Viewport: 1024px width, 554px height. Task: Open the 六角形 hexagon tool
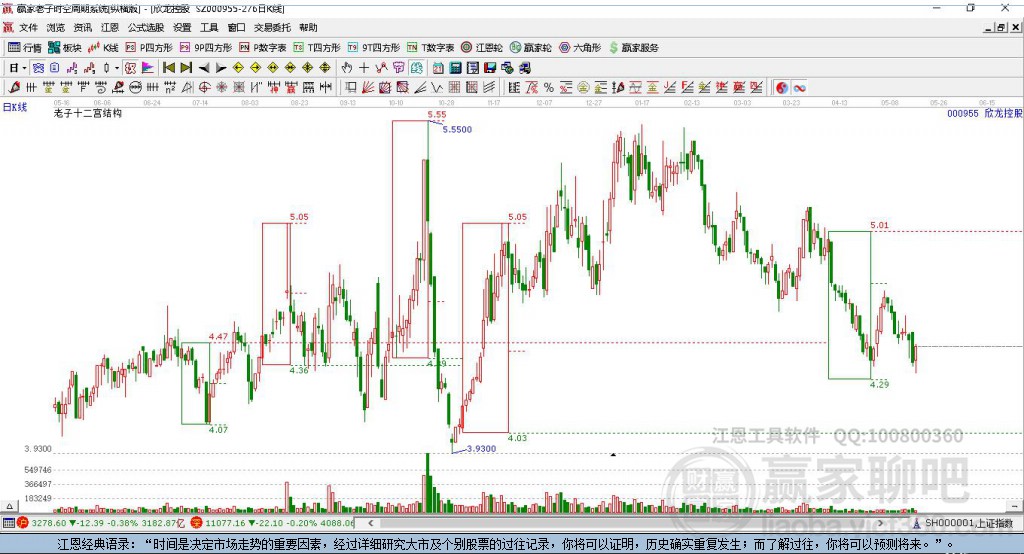580,48
